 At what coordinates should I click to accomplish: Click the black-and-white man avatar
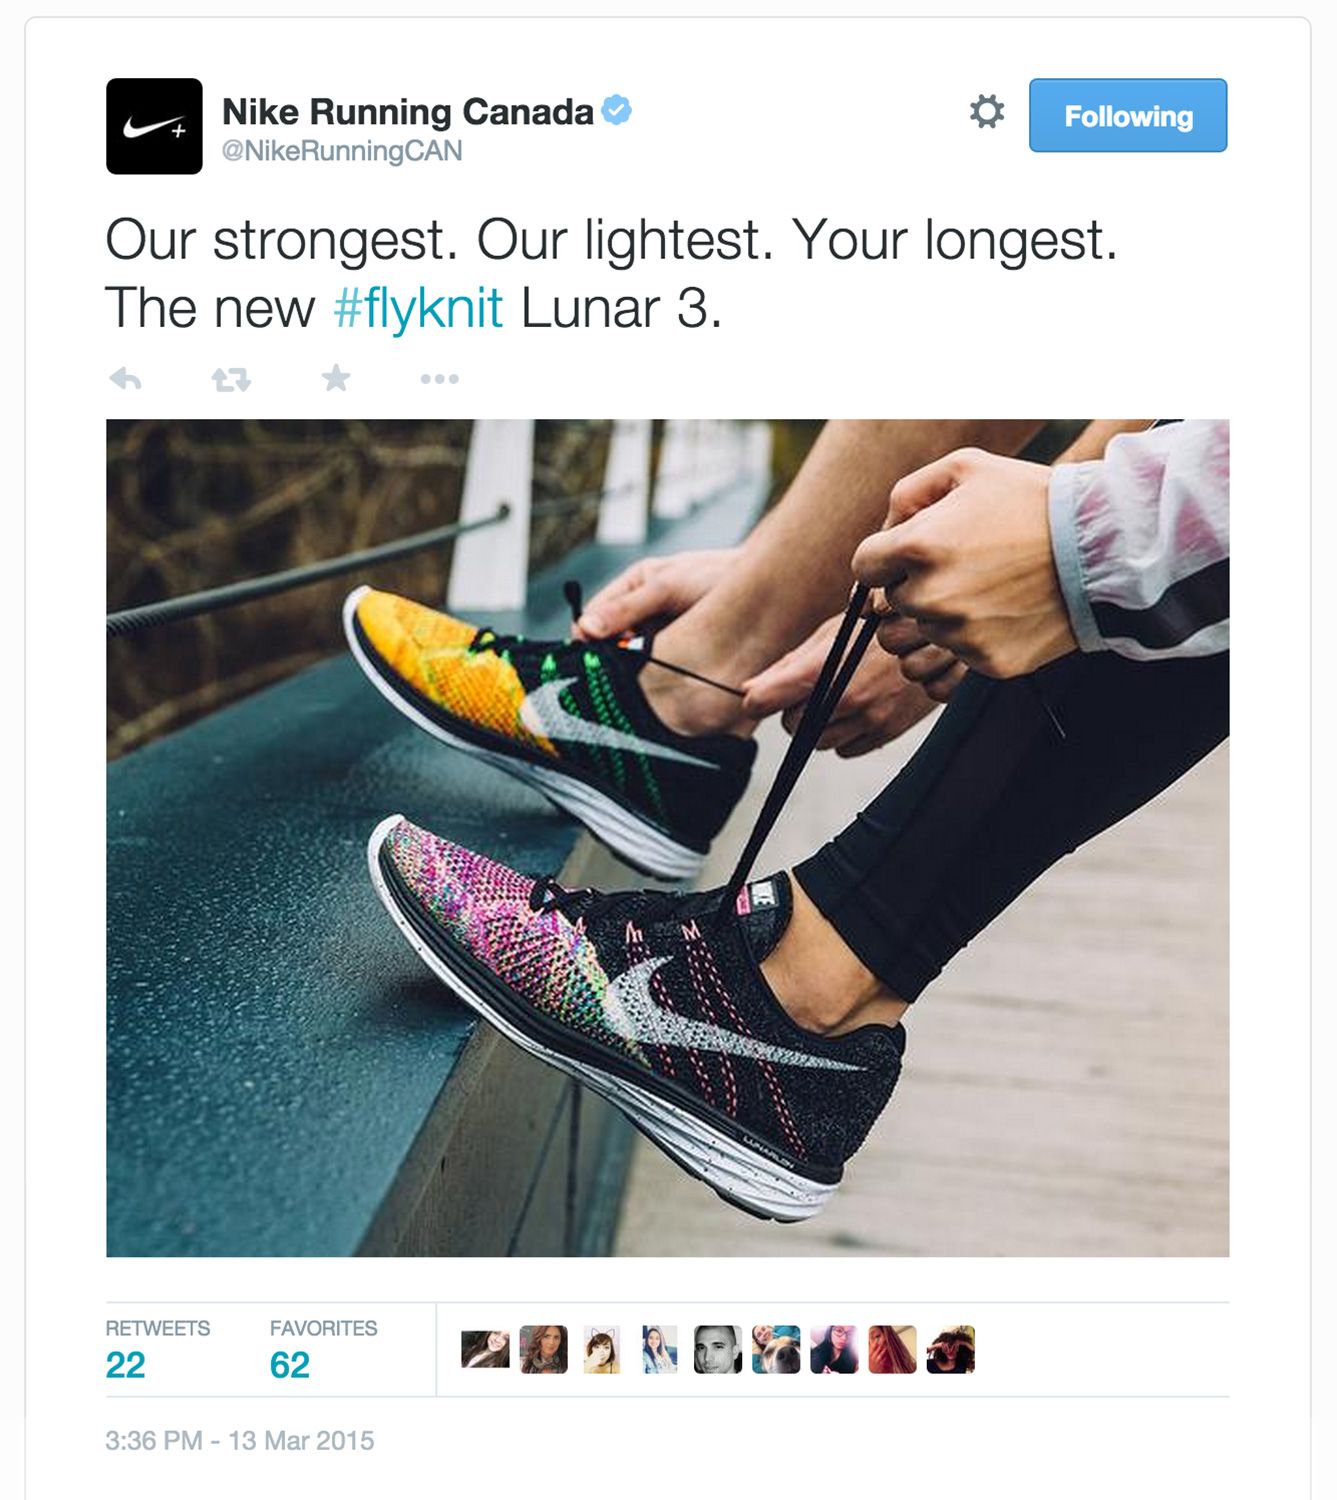pyautogui.click(x=718, y=1349)
